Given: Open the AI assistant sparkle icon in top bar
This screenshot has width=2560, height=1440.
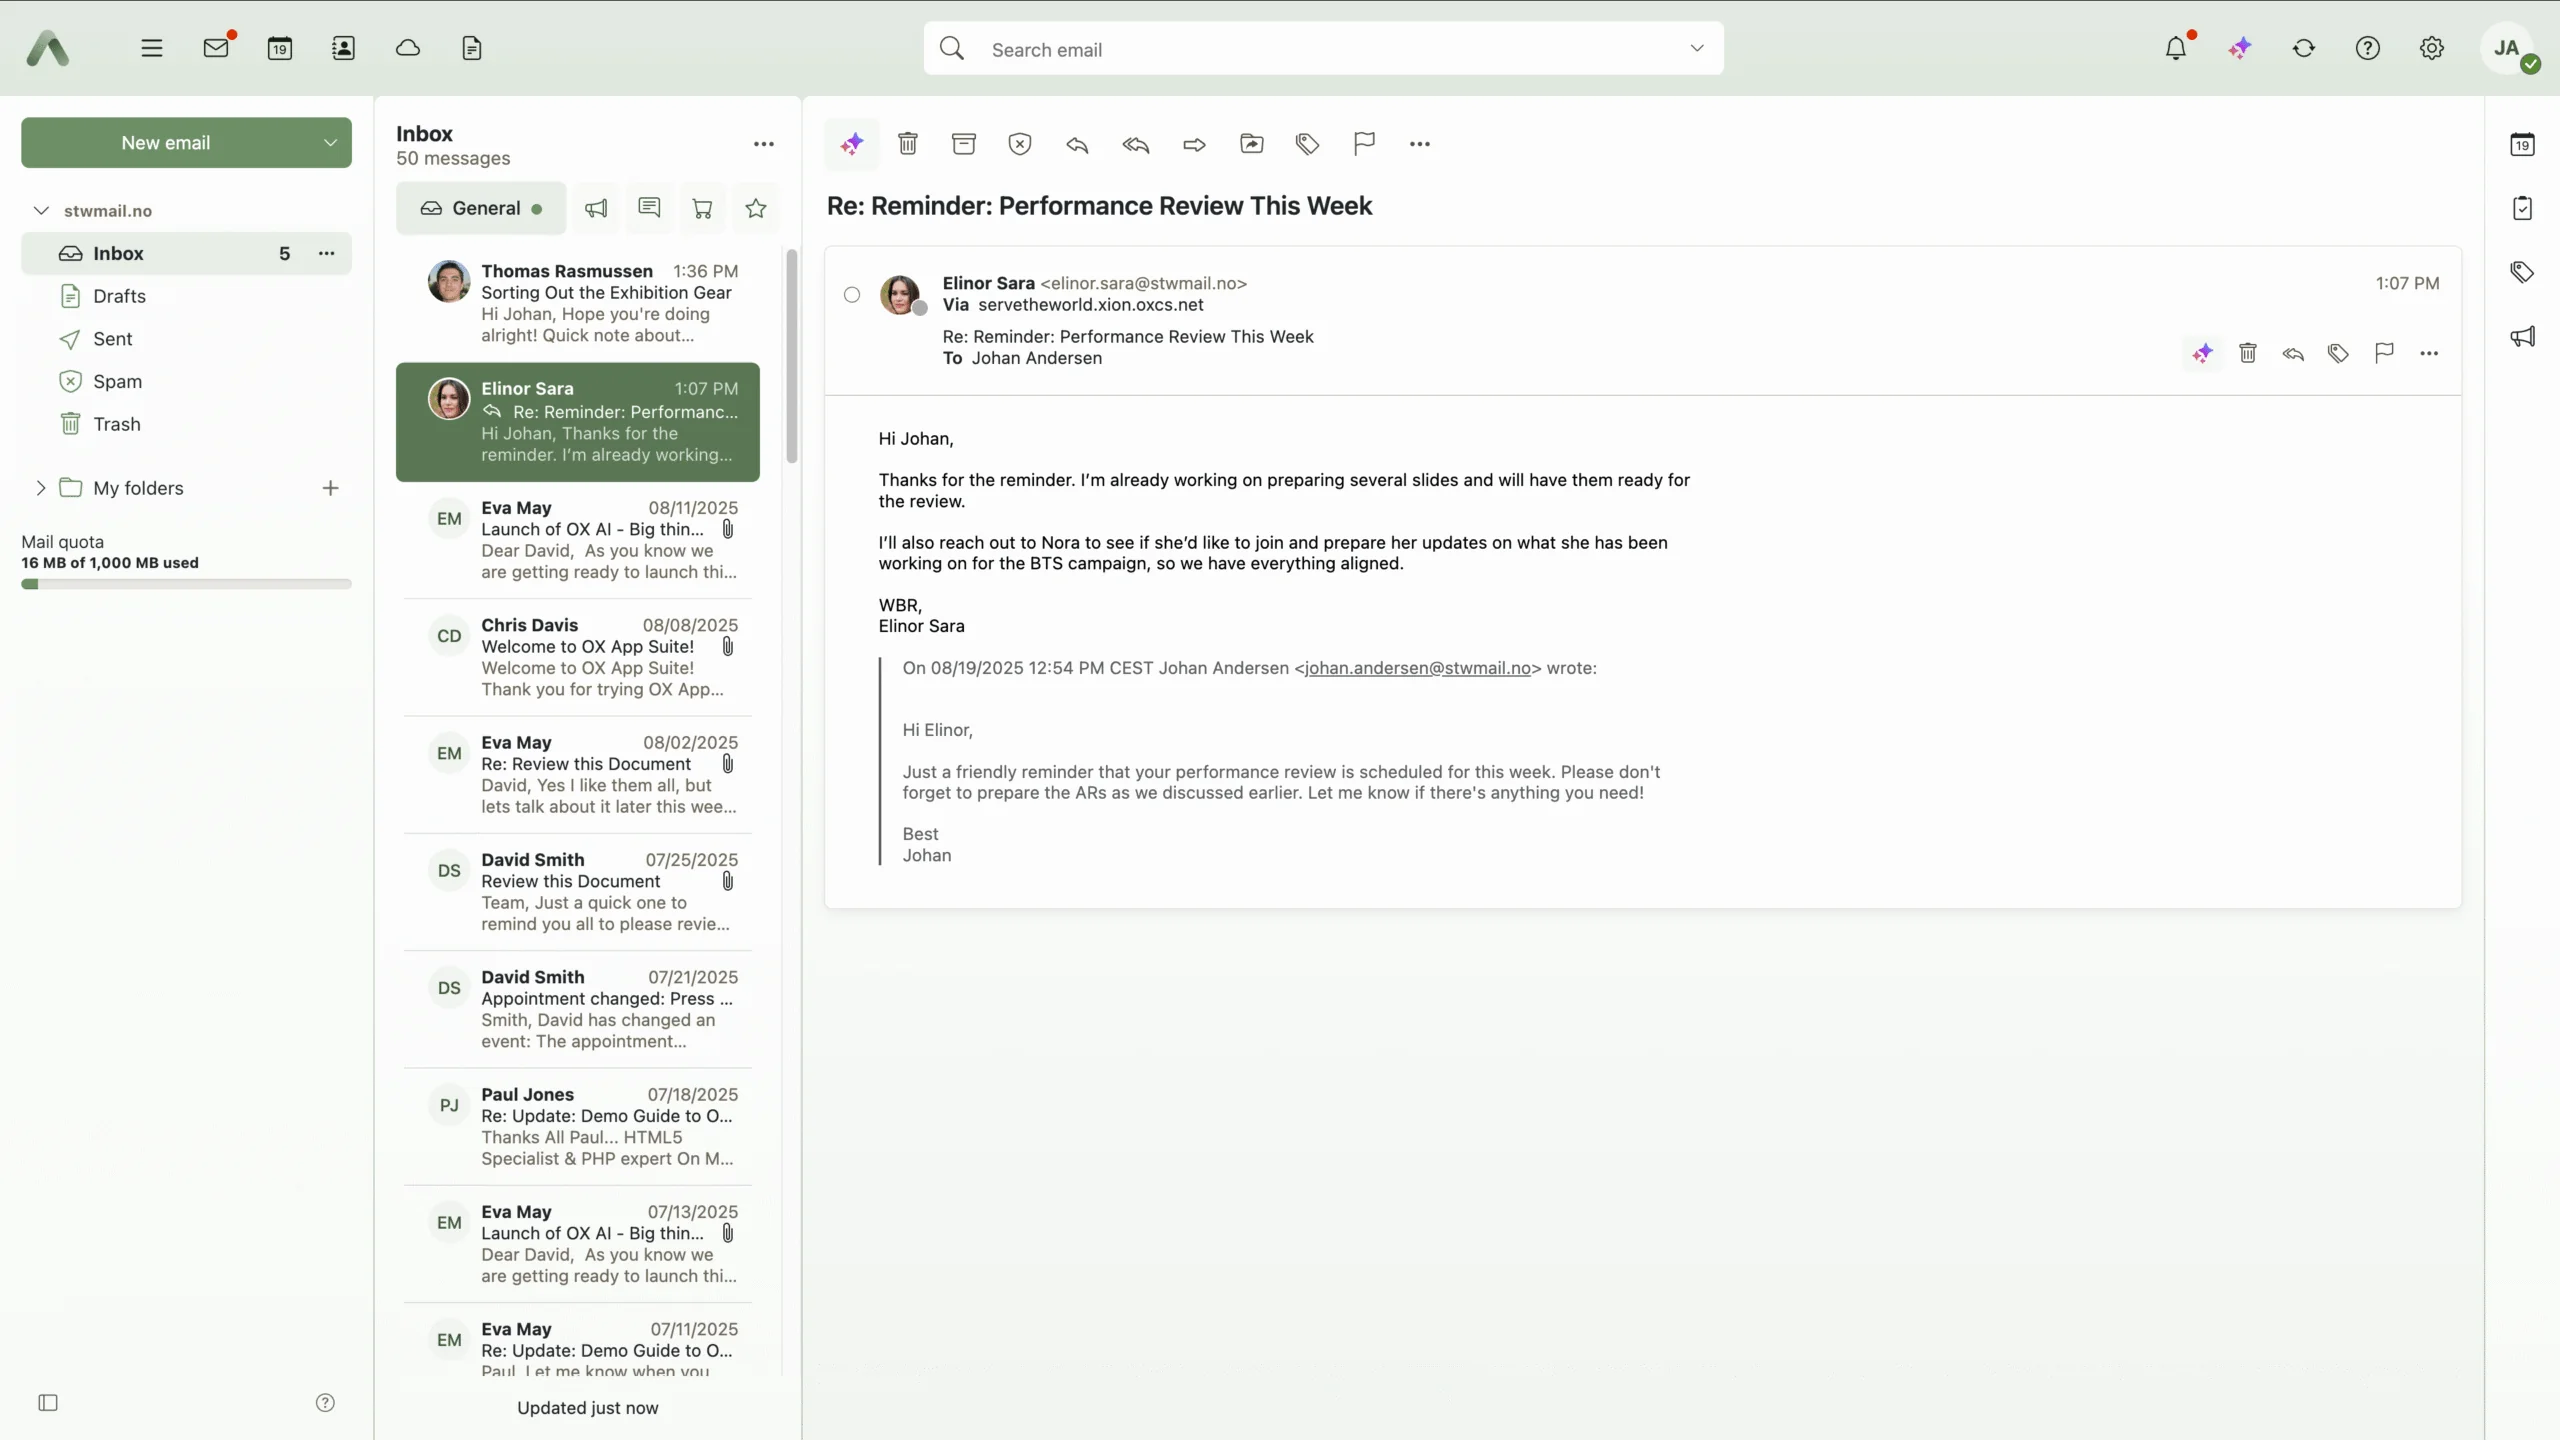Looking at the screenshot, I should click(2240, 48).
